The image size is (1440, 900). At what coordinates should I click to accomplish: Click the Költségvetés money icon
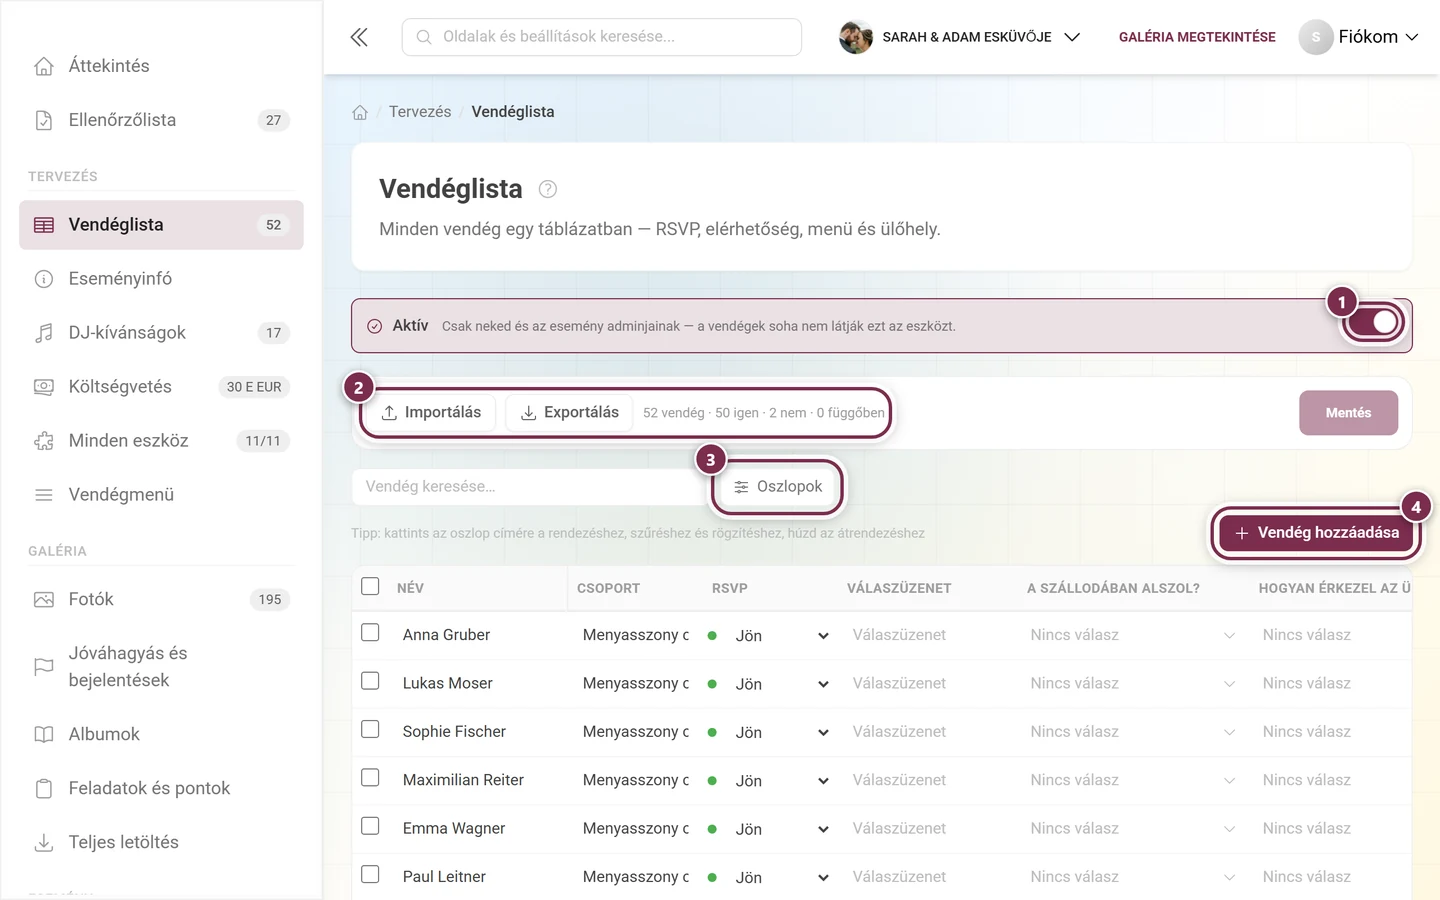pyautogui.click(x=44, y=387)
